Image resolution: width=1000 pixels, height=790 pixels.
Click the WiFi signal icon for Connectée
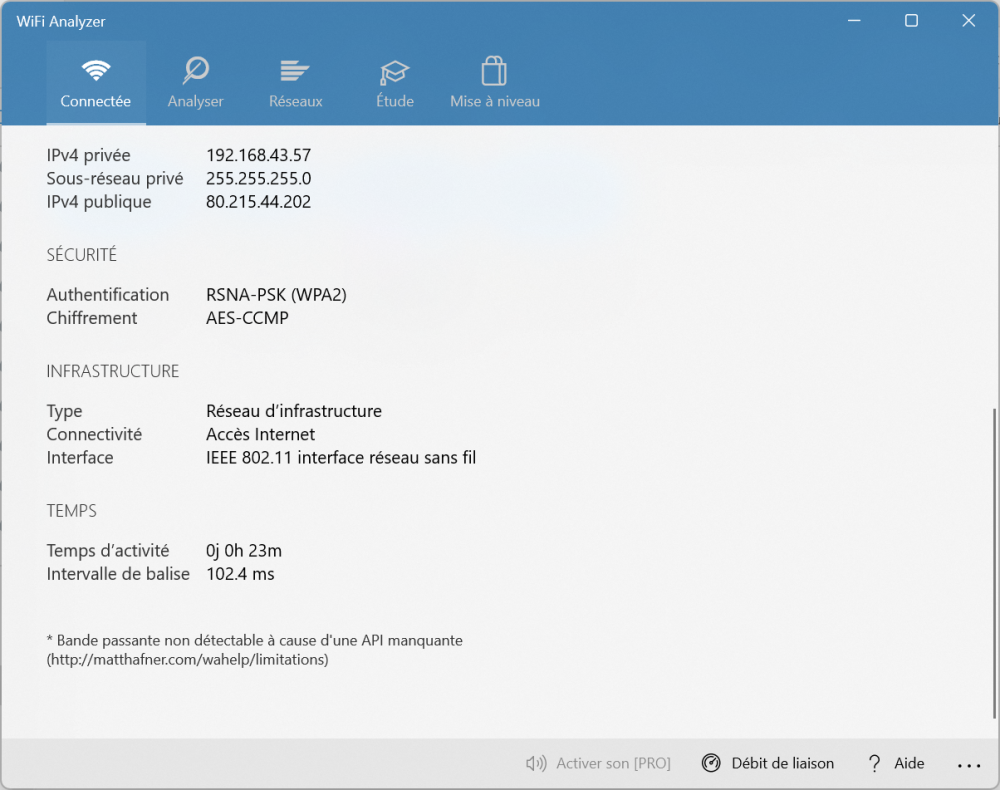pyautogui.click(x=96, y=71)
